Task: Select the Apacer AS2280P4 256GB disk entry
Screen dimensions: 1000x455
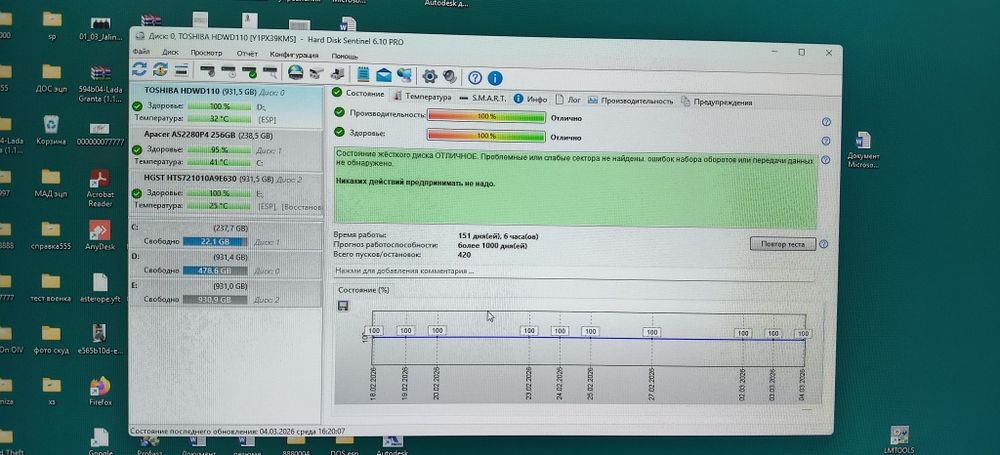Action: pos(226,149)
